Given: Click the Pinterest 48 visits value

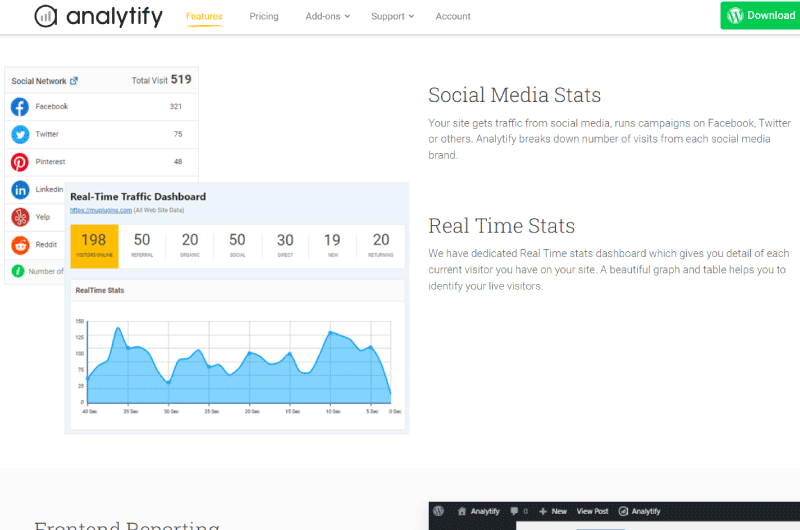Looking at the screenshot, I should (178, 162).
